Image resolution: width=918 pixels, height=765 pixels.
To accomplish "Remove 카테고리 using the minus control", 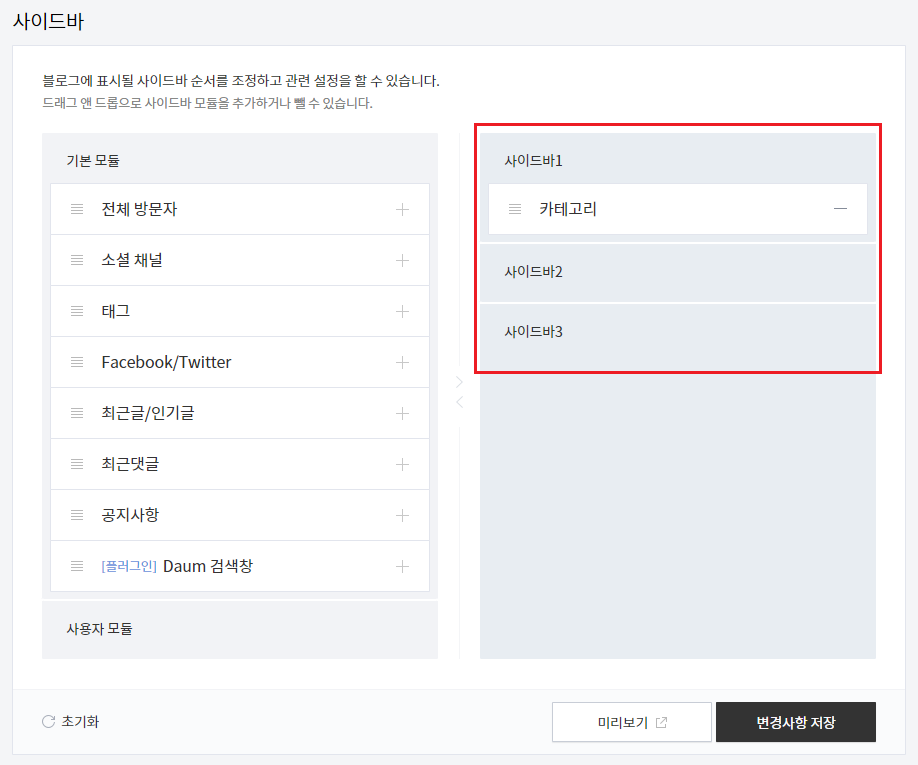I will (841, 209).
